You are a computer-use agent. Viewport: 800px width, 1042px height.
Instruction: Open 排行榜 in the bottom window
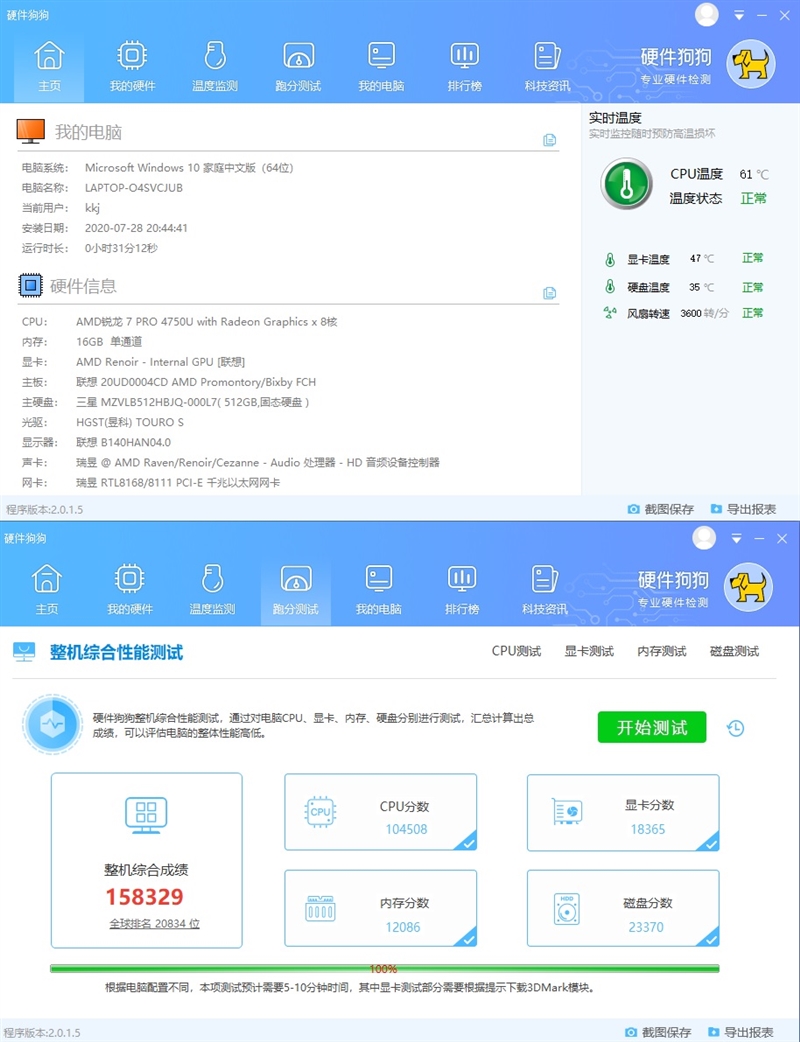click(x=462, y=588)
